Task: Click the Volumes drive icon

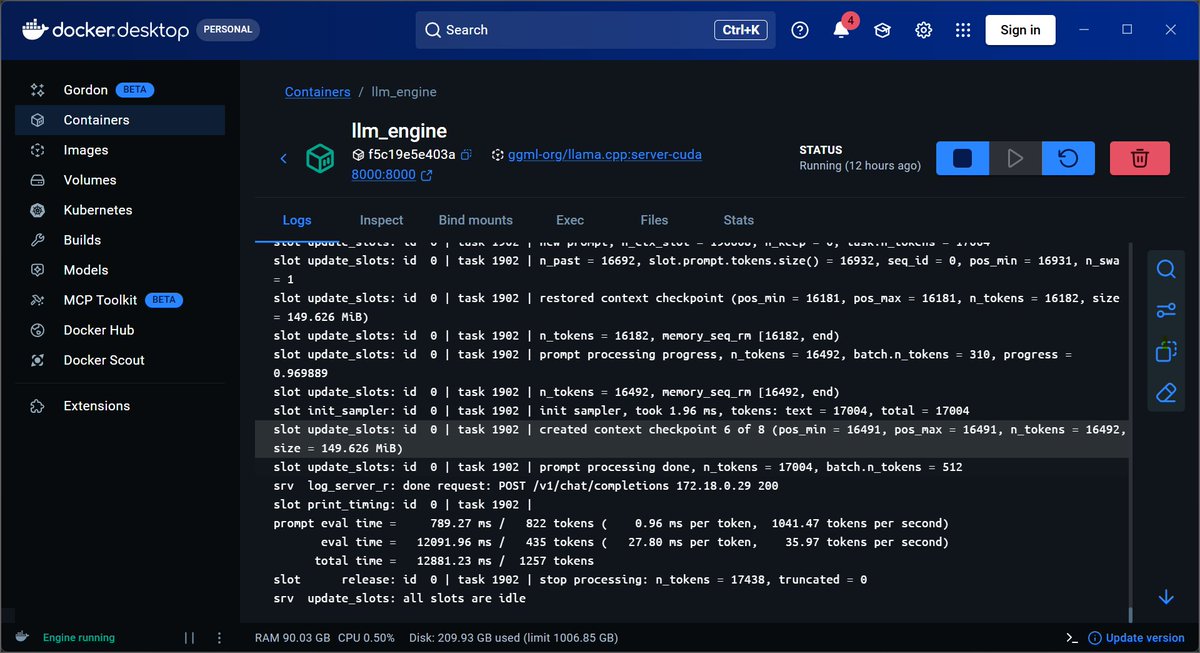Action: coord(38,180)
